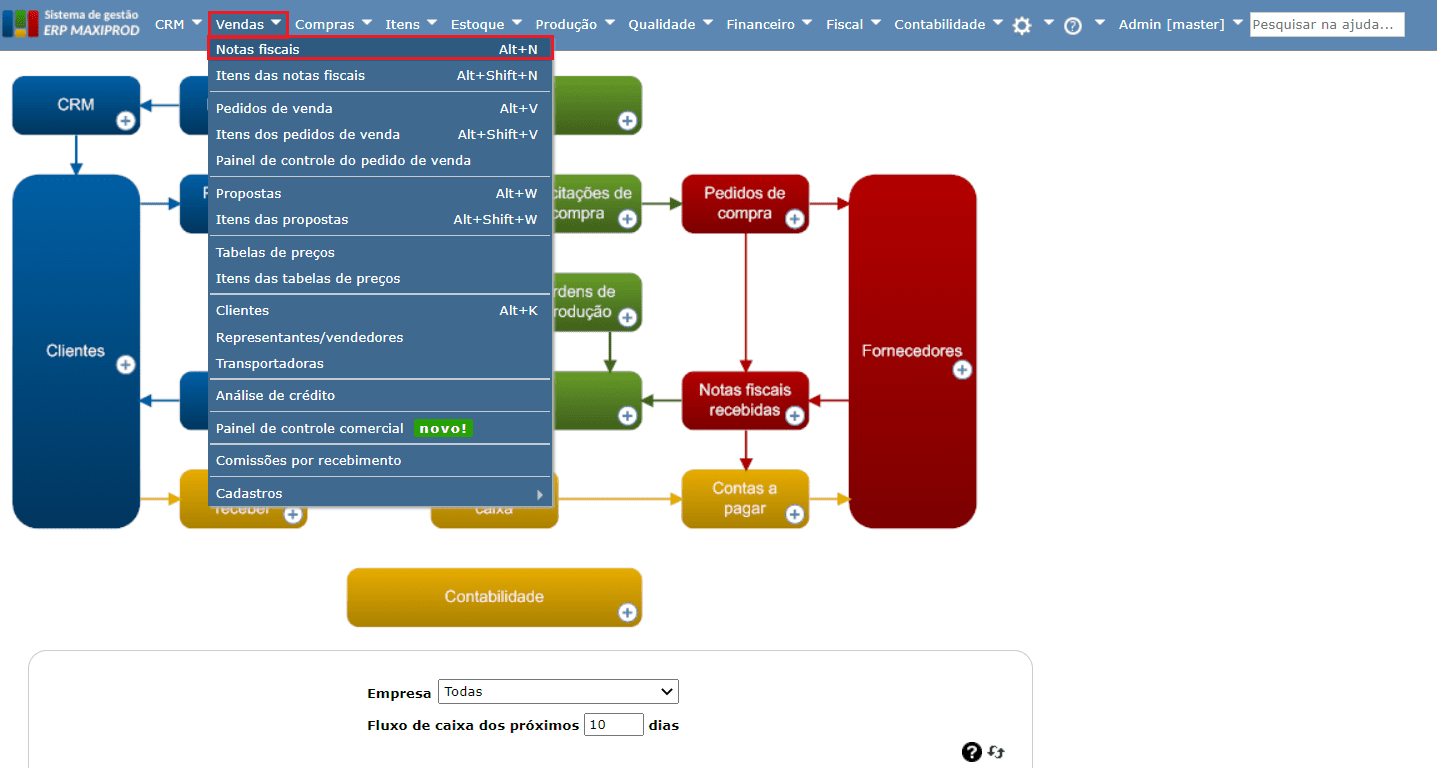The width and height of the screenshot is (1437, 768).
Task: Click the black question mark help icon
Action: pos(971,751)
